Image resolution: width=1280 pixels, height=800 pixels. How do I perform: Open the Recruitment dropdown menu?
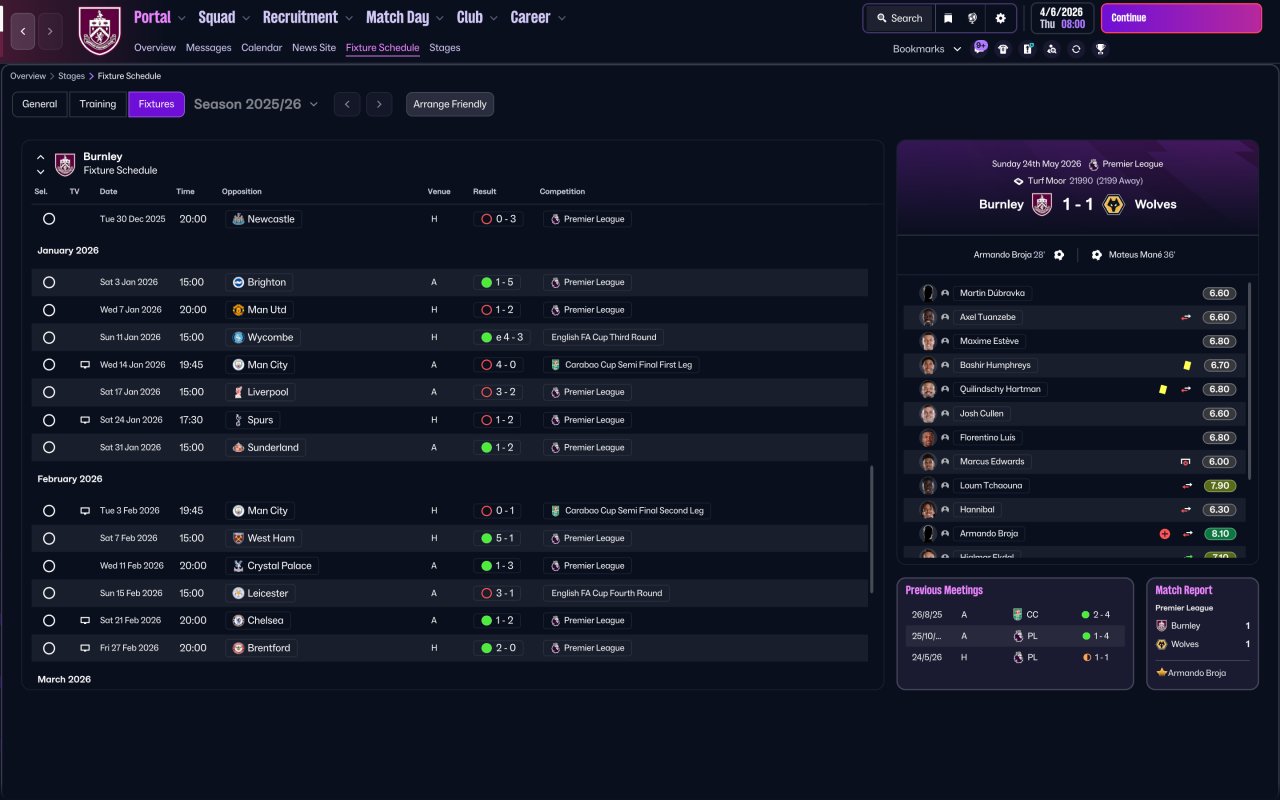pyautogui.click(x=308, y=17)
